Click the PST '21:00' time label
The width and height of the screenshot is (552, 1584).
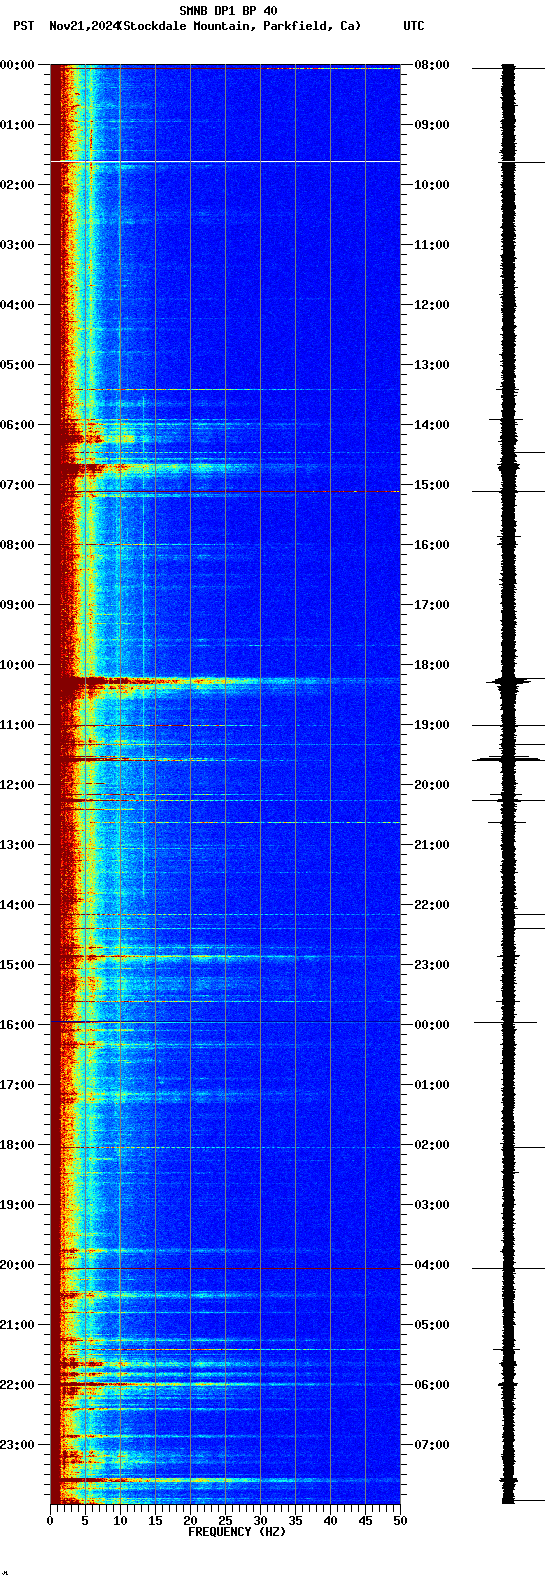17,1325
